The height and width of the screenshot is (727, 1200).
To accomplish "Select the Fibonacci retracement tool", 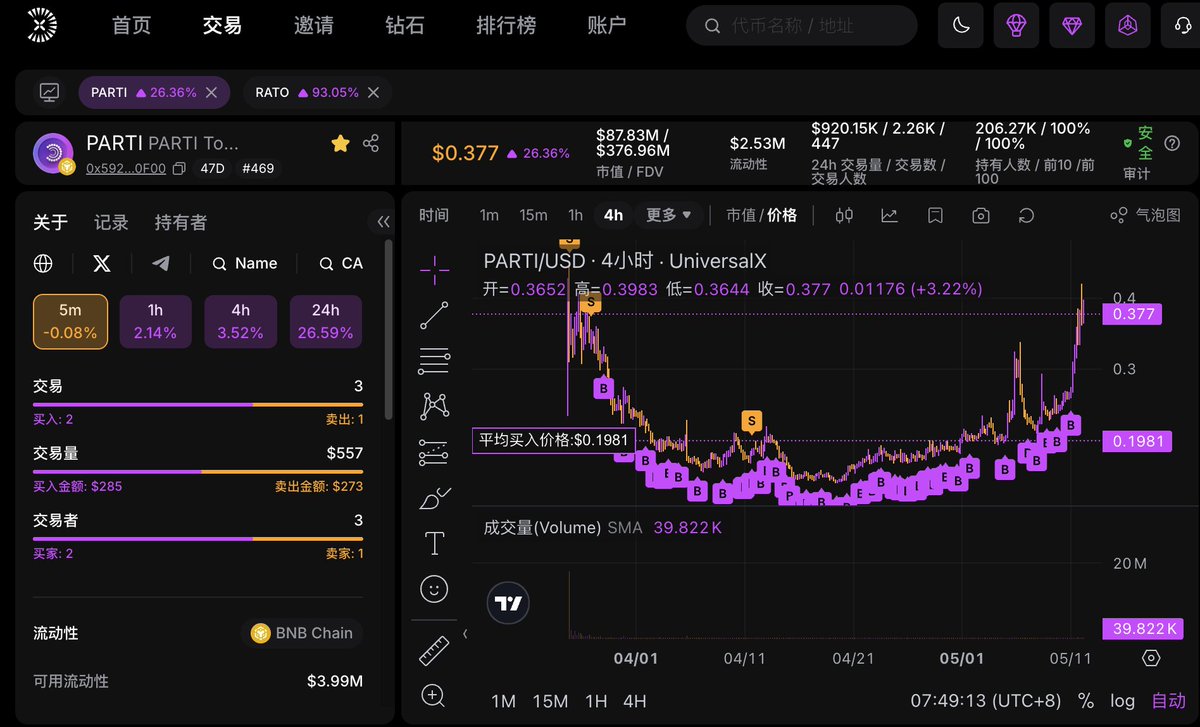I will [434, 360].
